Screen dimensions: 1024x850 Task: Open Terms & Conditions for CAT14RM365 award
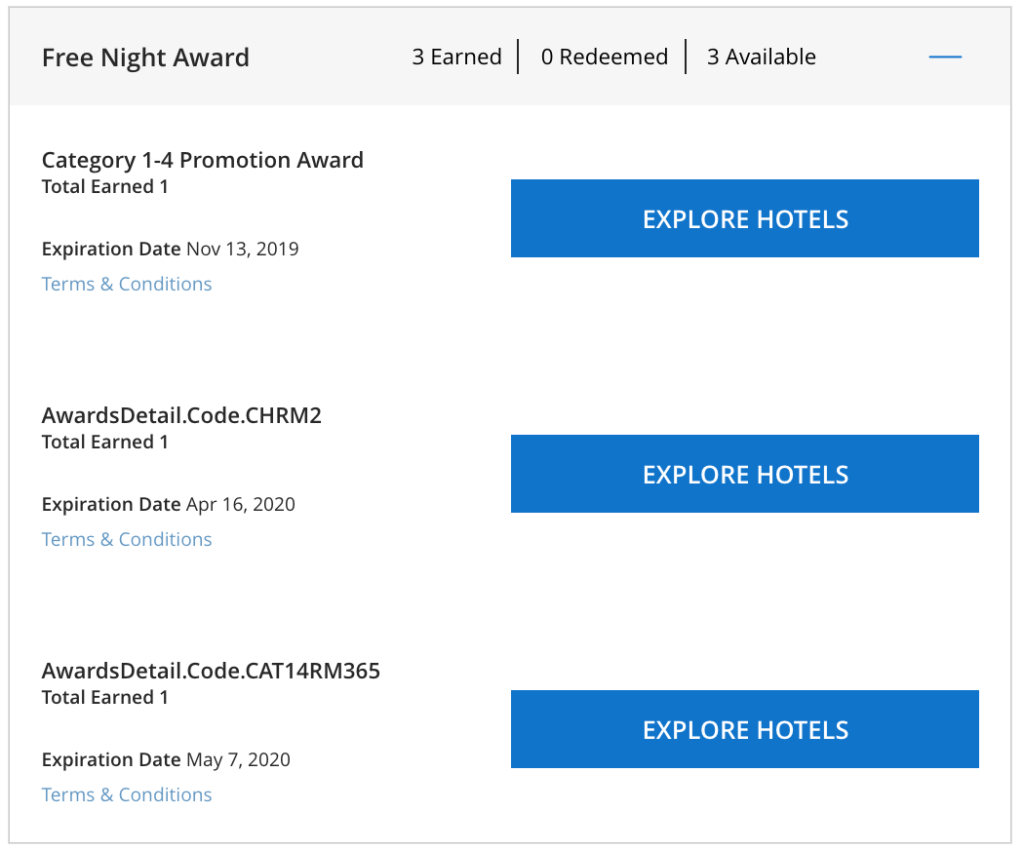click(x=126, y=794)
